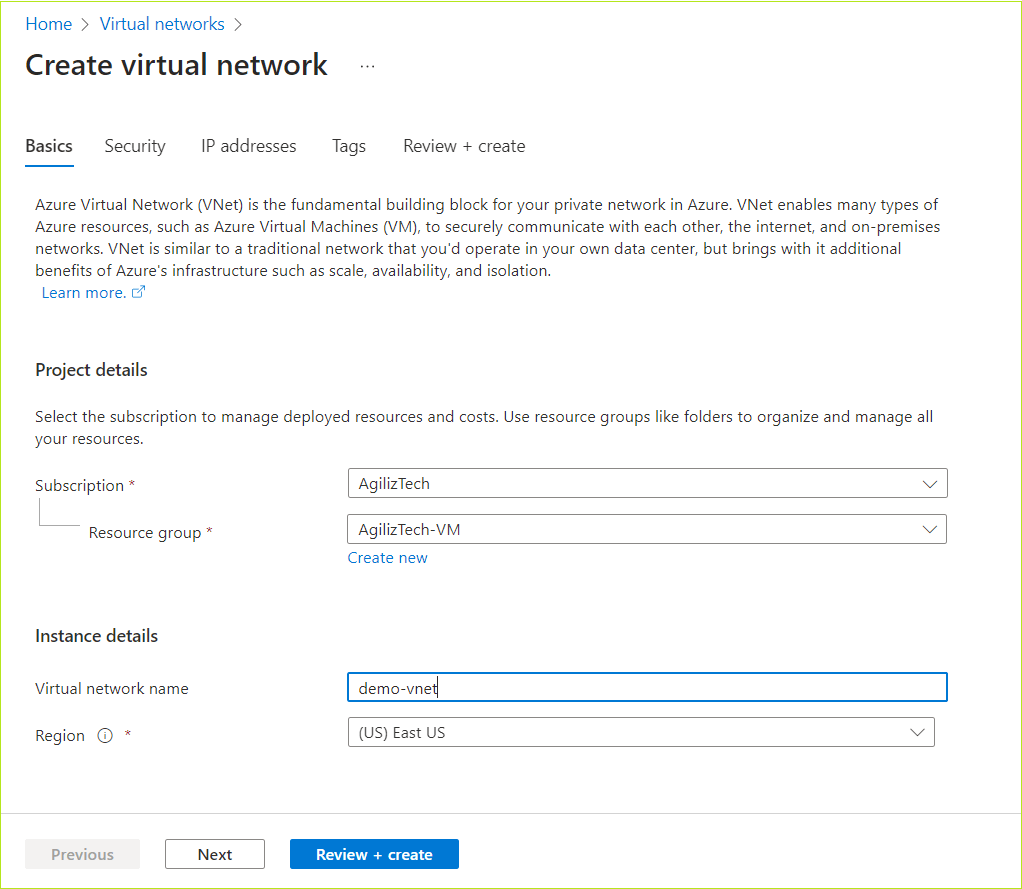Navigate to Virtual networks via breadcrumb
This screenshot has height=889, width=1022.
(x=161, y=23)
